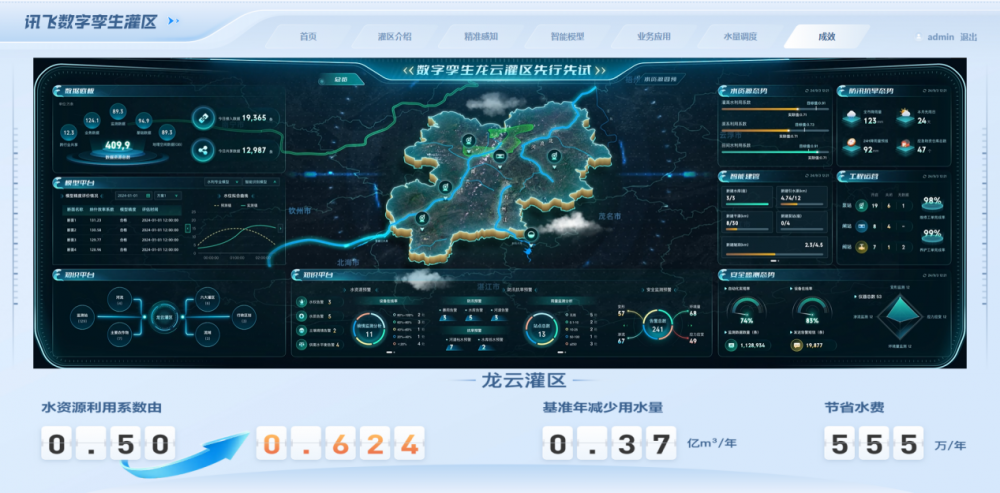Screen dimensions: 1000x493
Task: Click the icon beside the 47 value
Action: click(x=904, y=147)
